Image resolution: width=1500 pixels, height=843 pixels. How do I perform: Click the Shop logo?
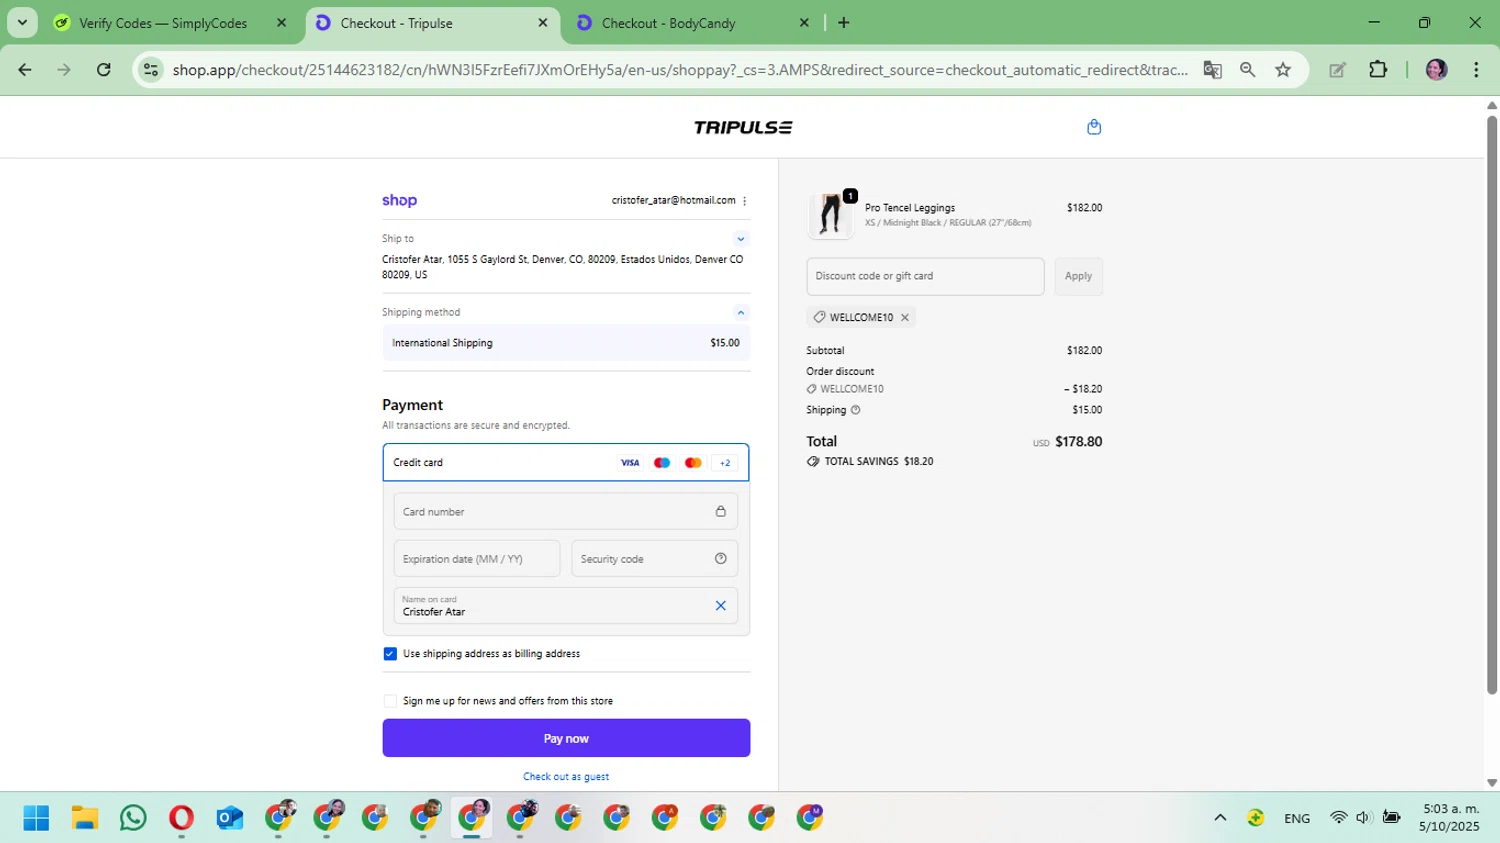(399, 201)
